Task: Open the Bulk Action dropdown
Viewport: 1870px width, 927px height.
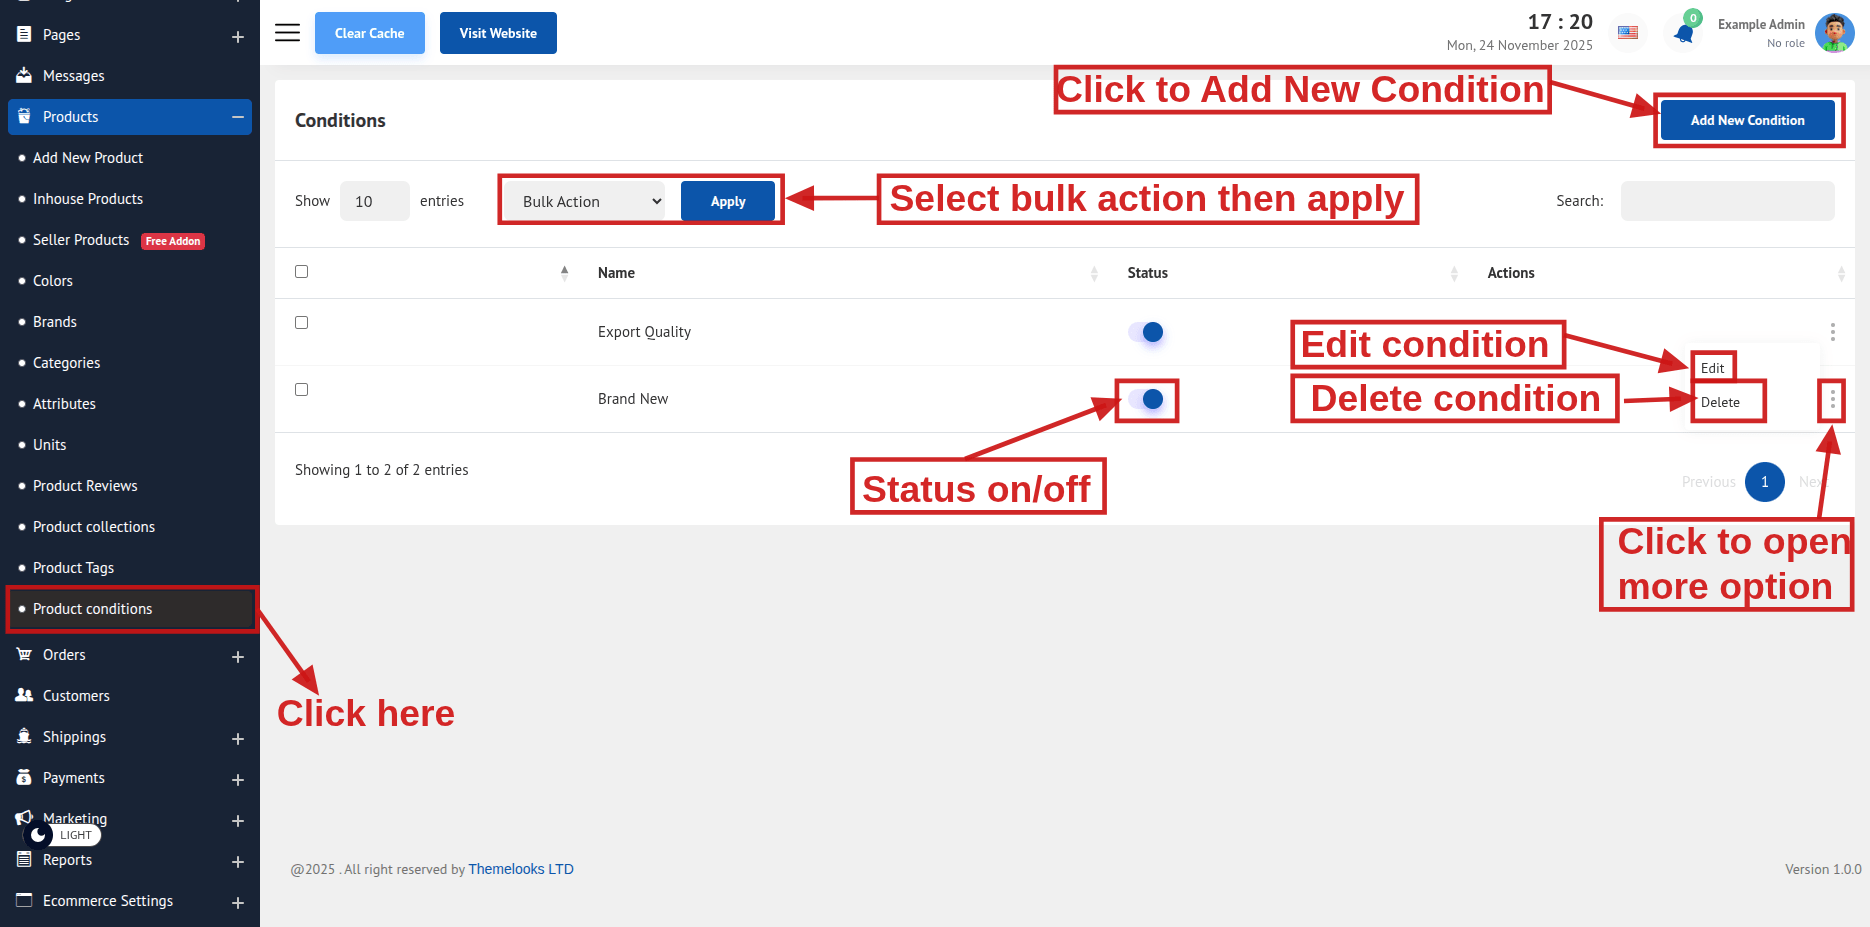Action: click(x=590, y=201)
